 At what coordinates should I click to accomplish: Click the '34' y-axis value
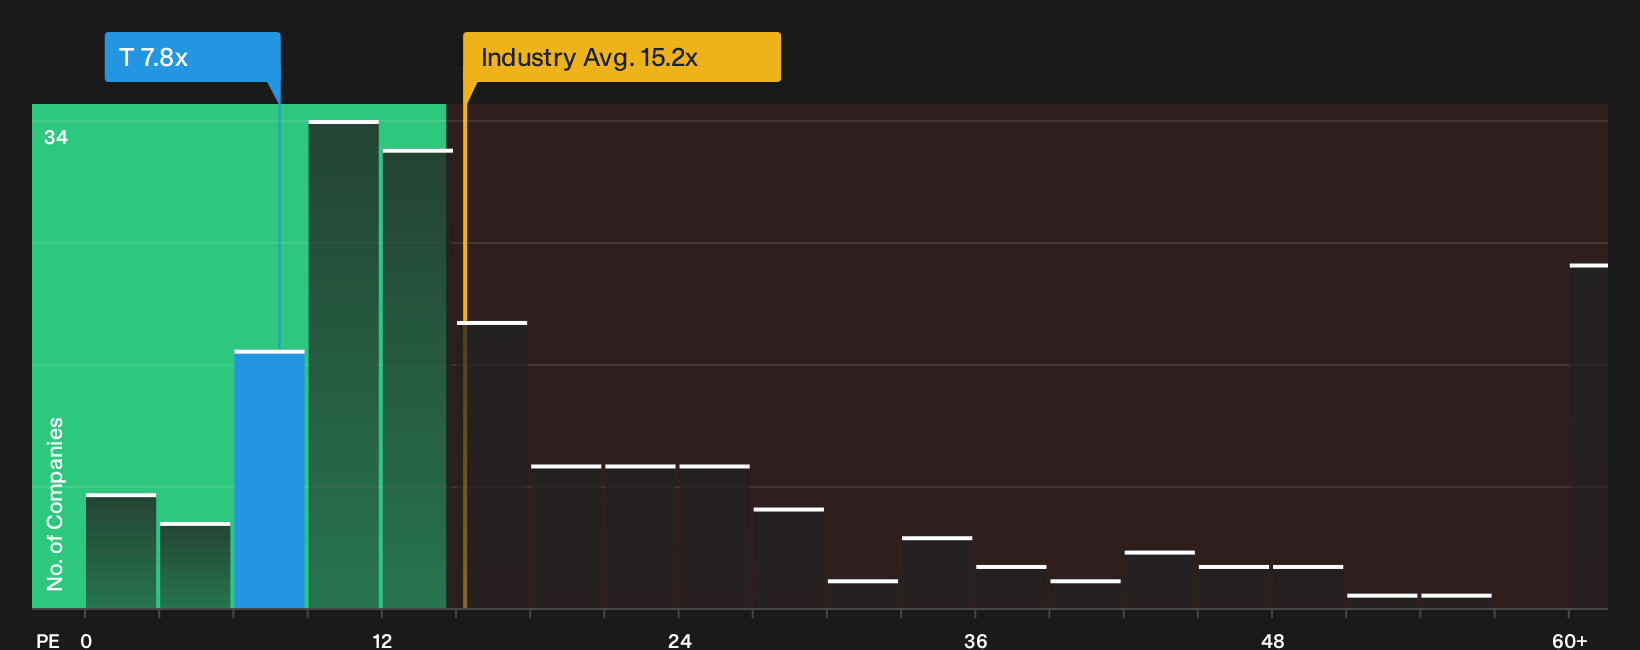click(x=56, y=137)
